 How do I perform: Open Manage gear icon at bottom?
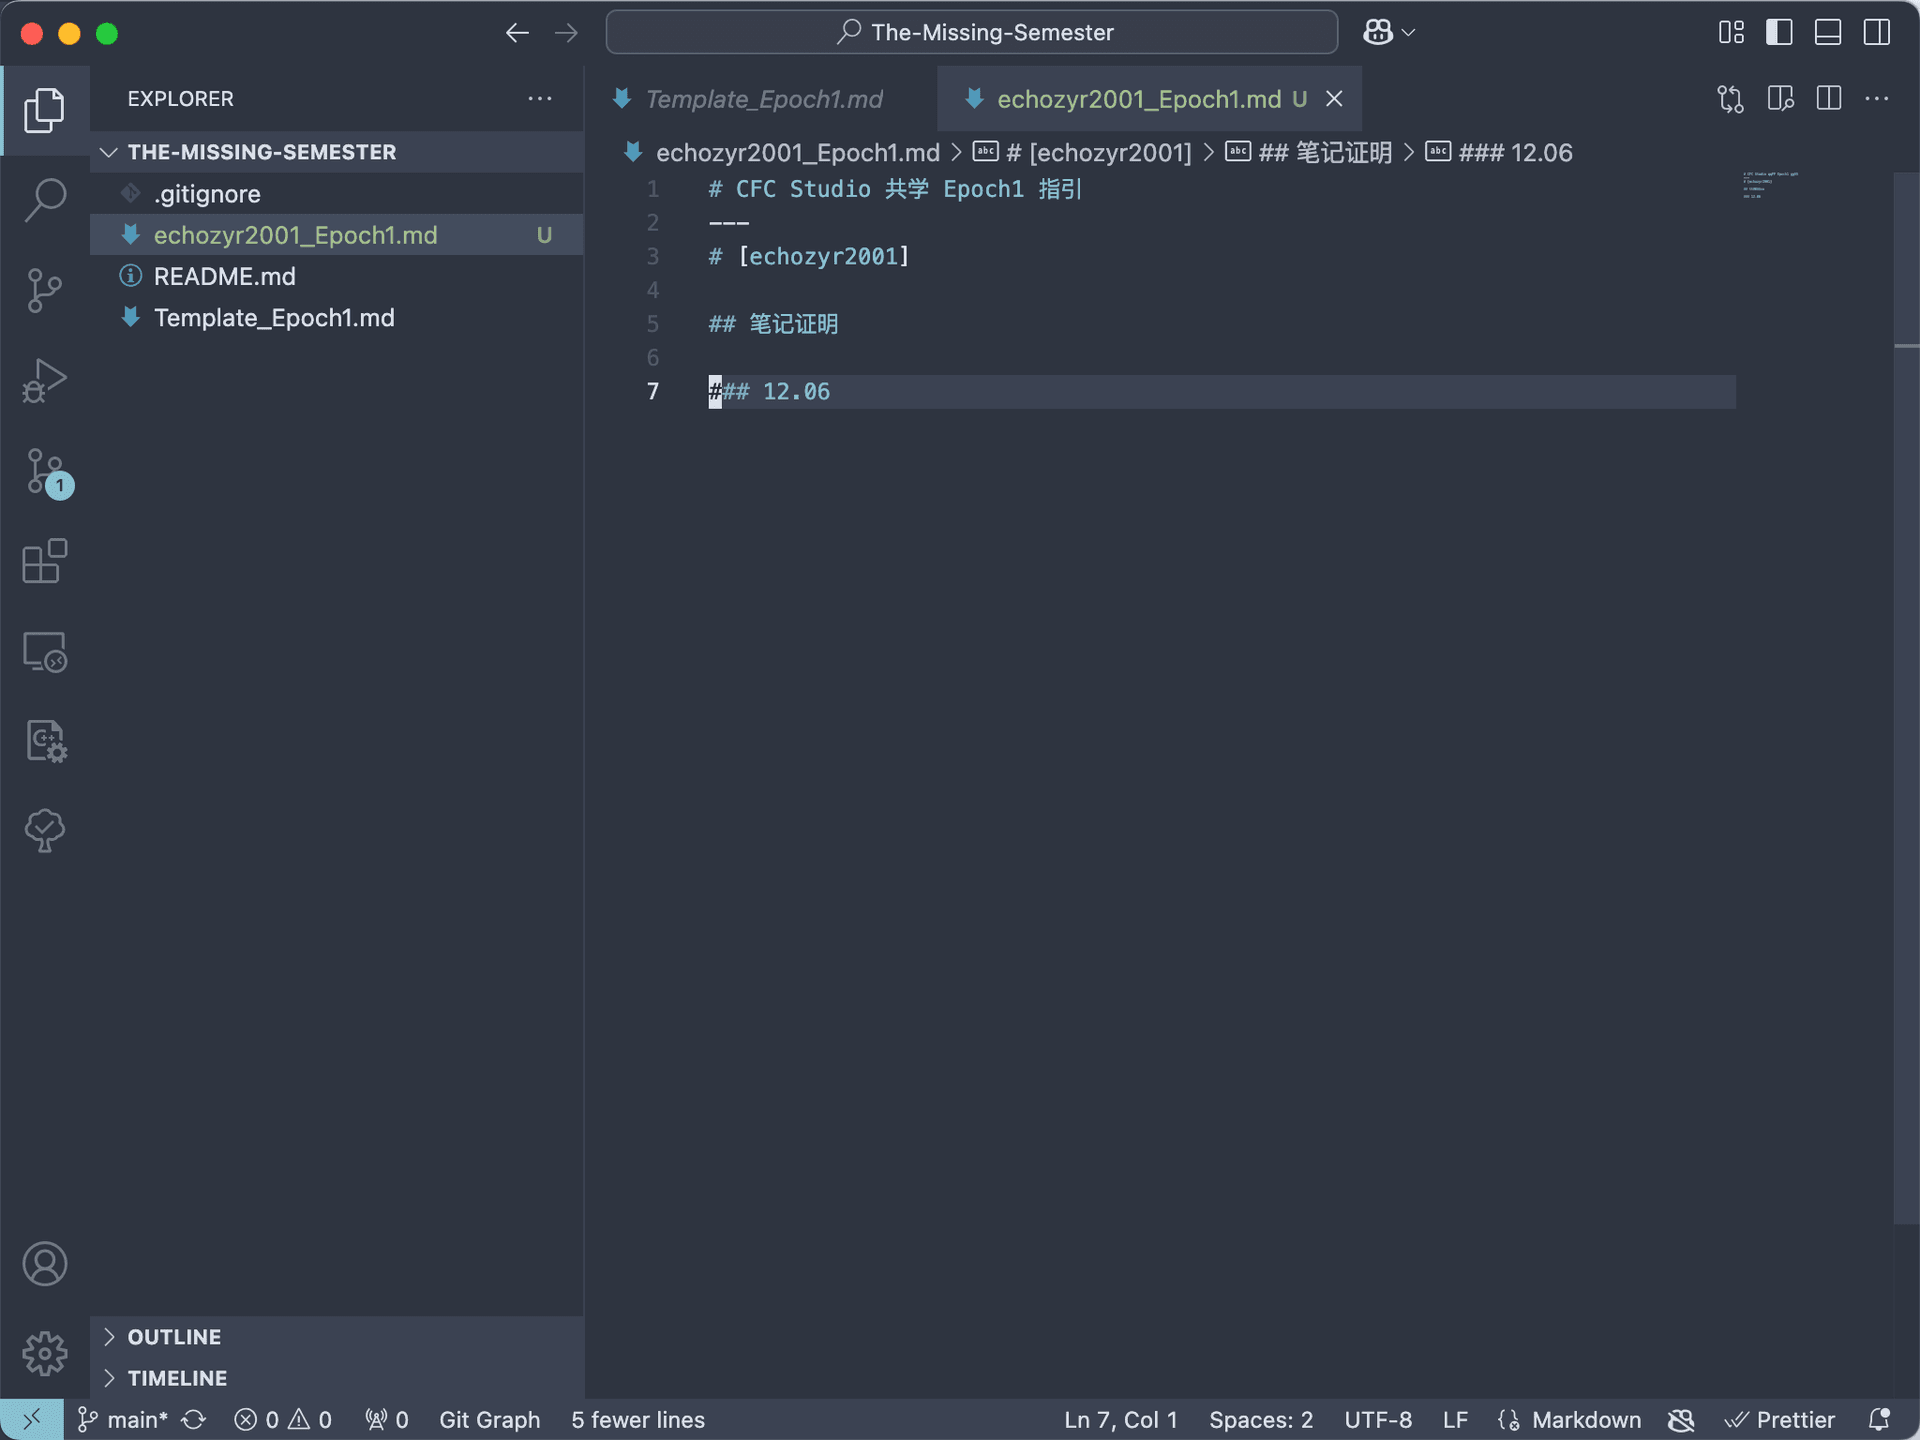point(45,1353)
